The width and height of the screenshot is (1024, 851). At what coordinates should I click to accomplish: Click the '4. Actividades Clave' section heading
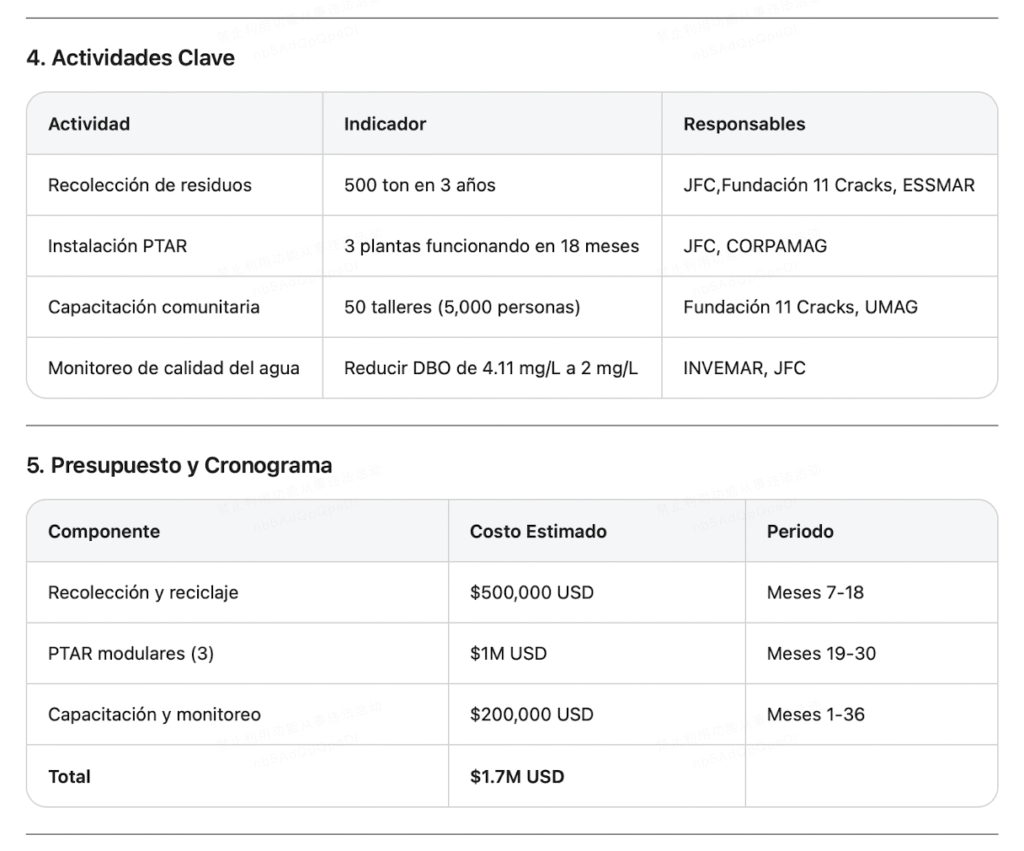point(130,58)
